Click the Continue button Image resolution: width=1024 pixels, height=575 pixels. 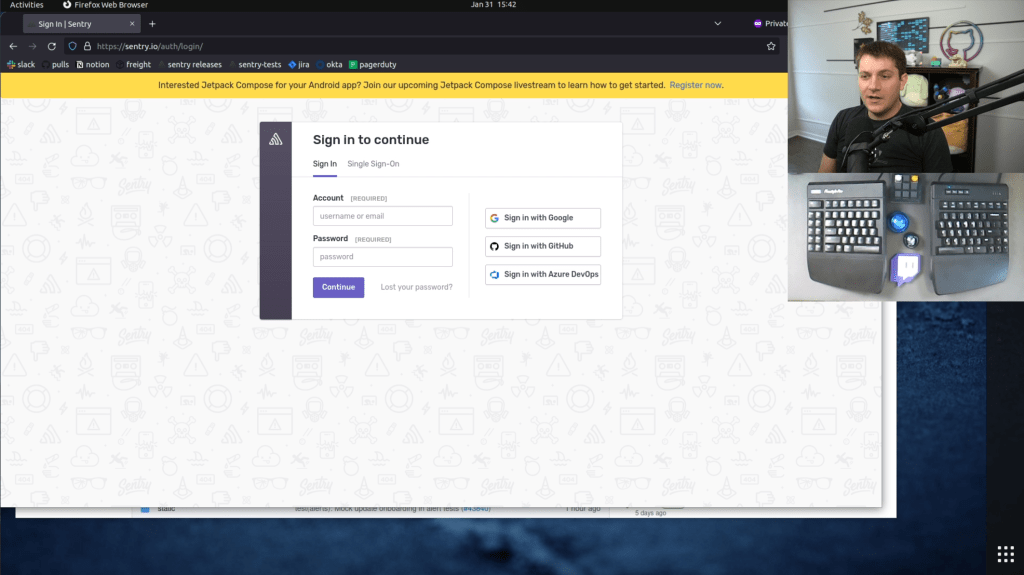(x=338, y=288)
